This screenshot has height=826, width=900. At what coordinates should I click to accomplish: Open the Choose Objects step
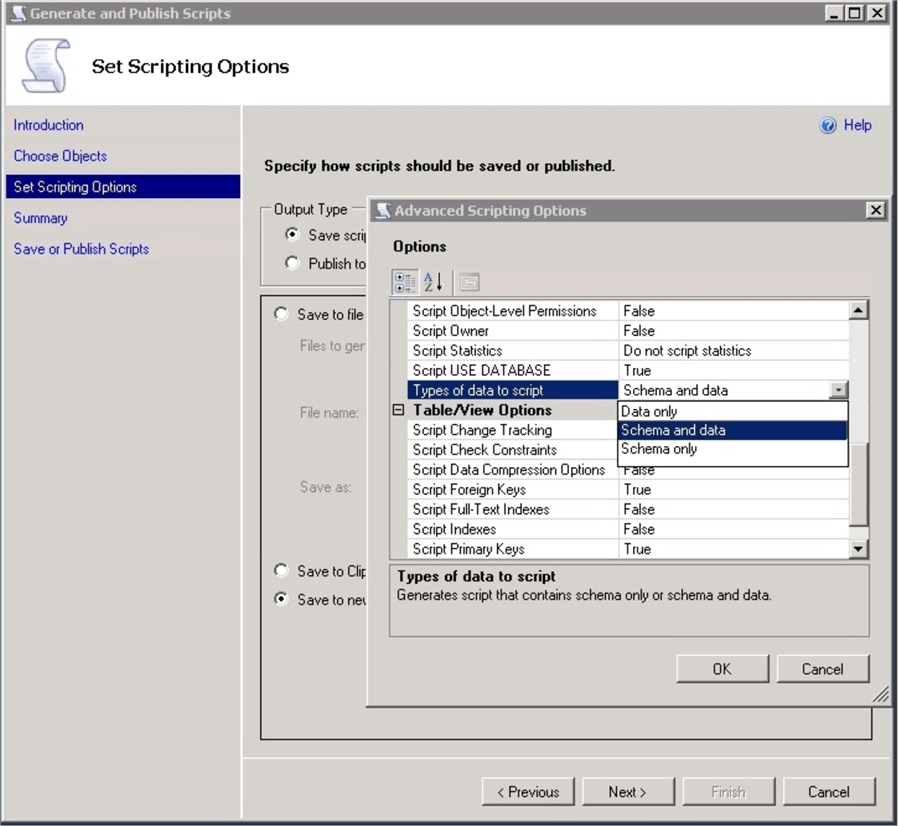click(60, 156)
